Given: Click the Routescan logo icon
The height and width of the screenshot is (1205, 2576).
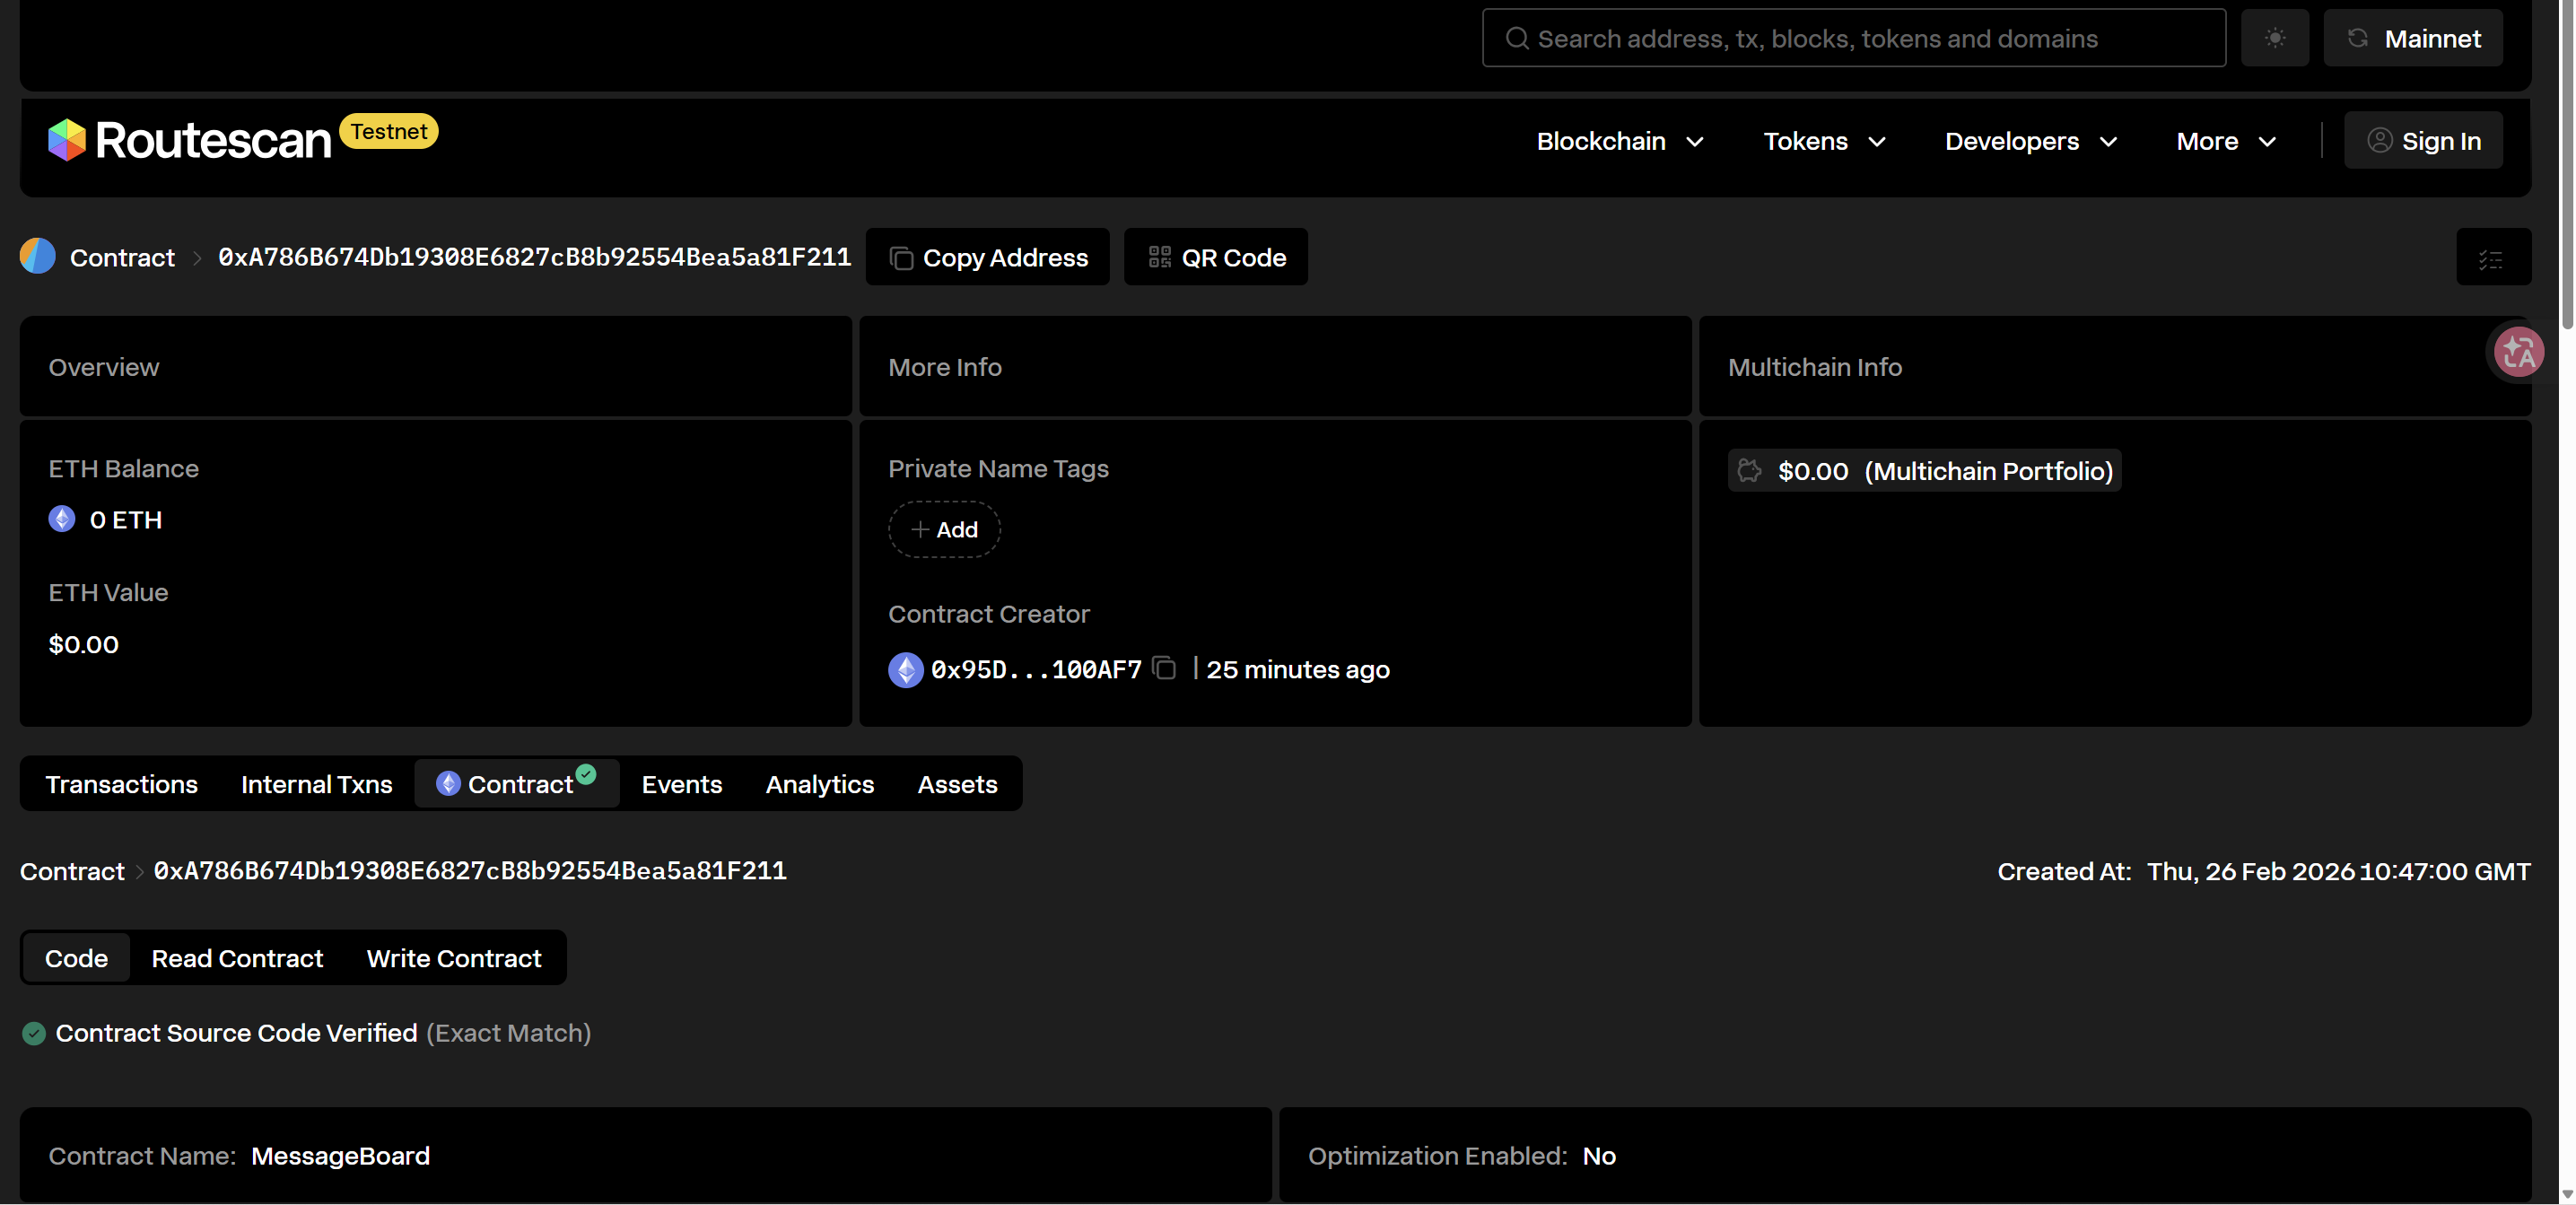Looking at the screenshot, I should pyautogui.click(x=66, y=140).
